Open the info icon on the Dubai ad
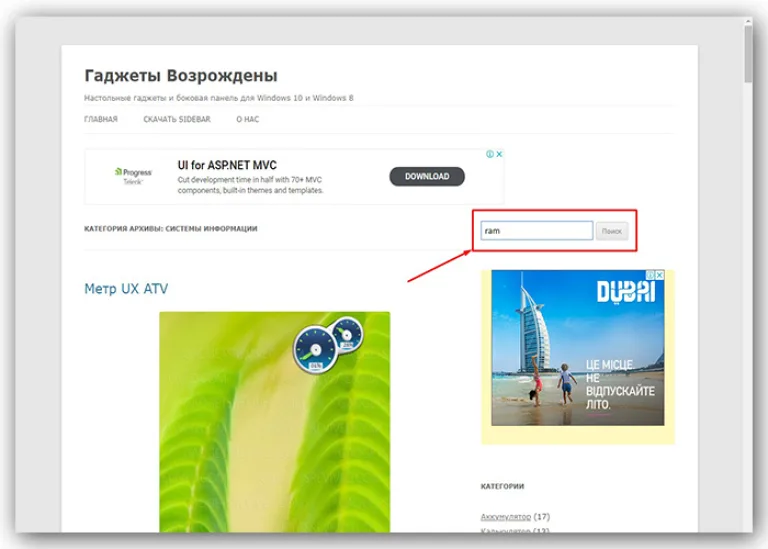The width and height of the screenshot is (768, 549). point(650,275)
